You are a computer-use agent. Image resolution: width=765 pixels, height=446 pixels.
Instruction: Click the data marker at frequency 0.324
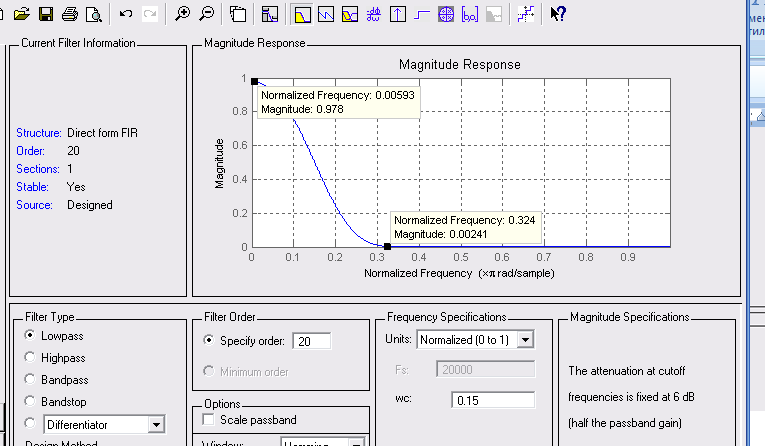tap(387, 246)
